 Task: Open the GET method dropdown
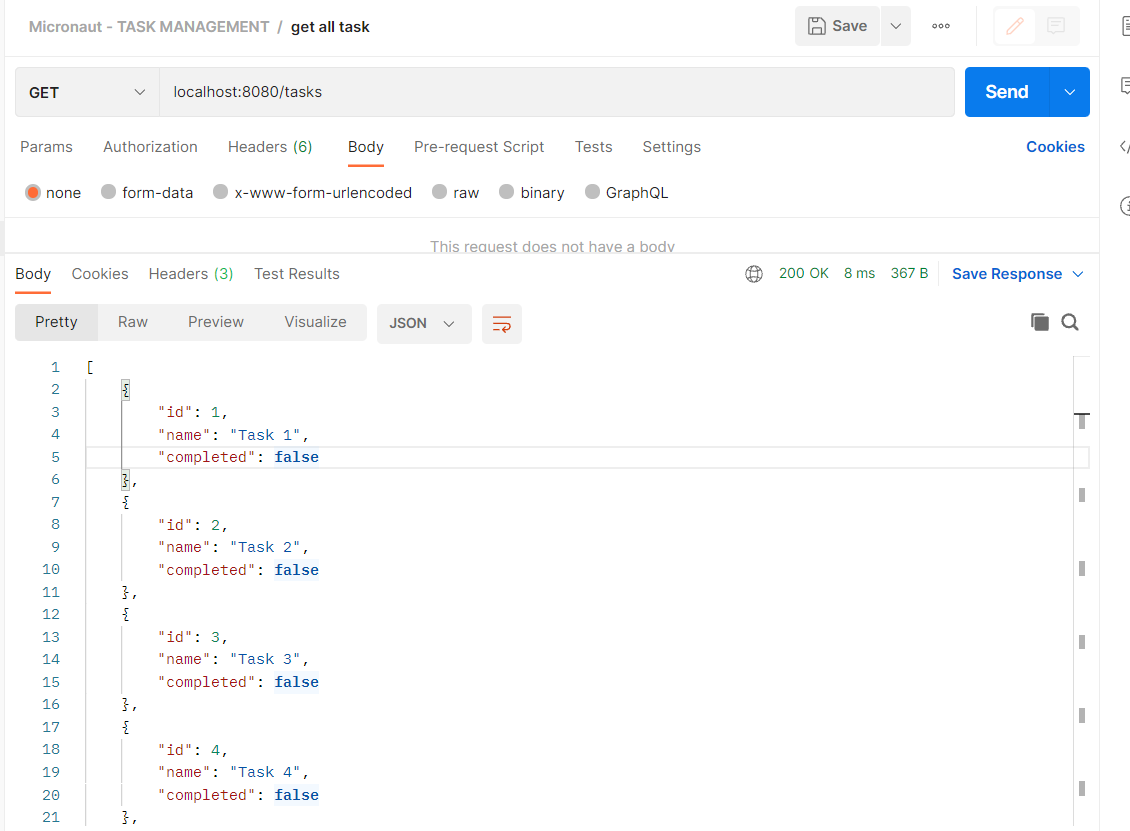(86, 91)
